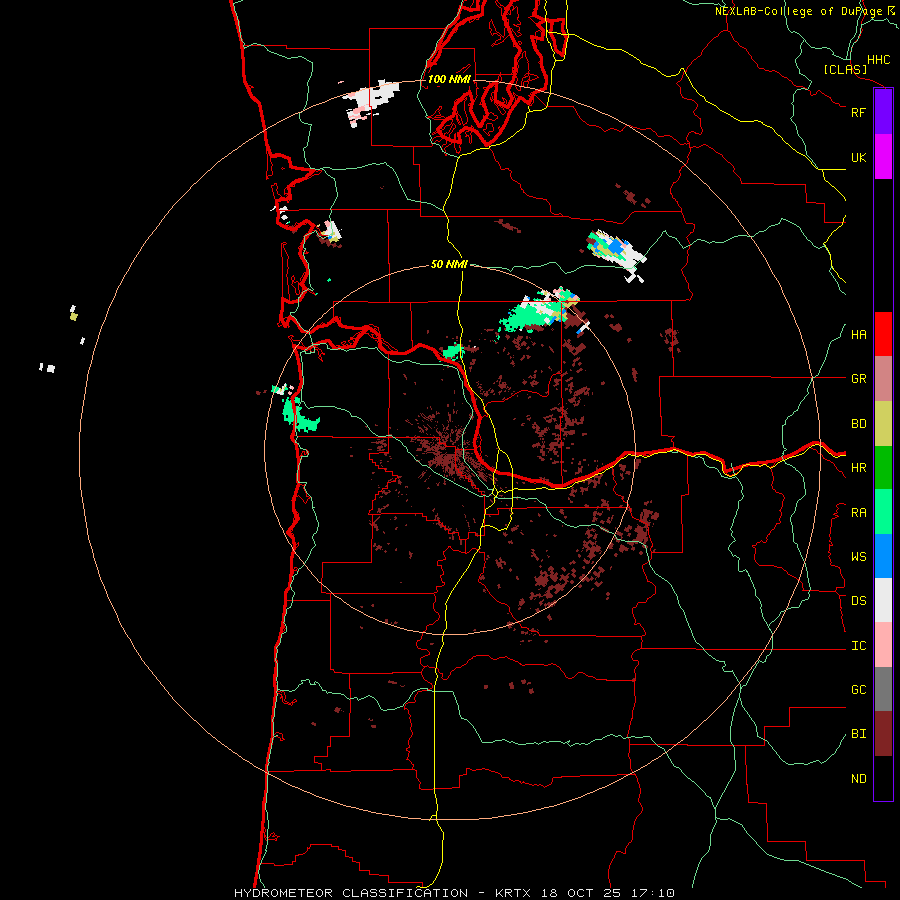The height and width of the screenshot is (900, 900).
Task: Click the GC legend label
Action: point(859,690)
